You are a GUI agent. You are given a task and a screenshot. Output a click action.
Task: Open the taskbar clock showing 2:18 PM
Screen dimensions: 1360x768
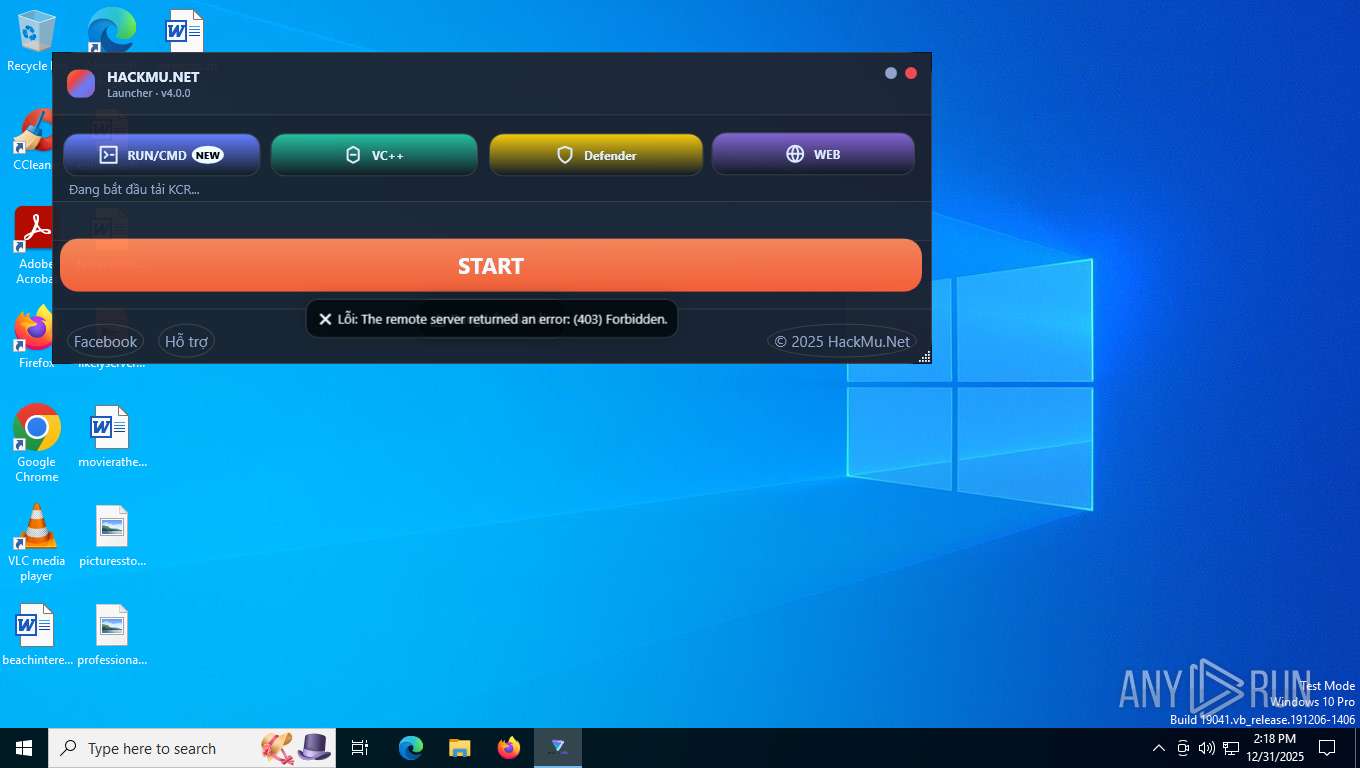point(1275,748)
